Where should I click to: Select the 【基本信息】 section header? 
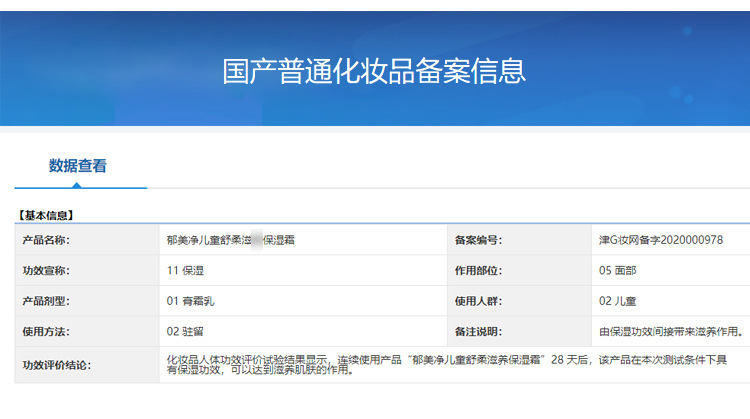46,215
